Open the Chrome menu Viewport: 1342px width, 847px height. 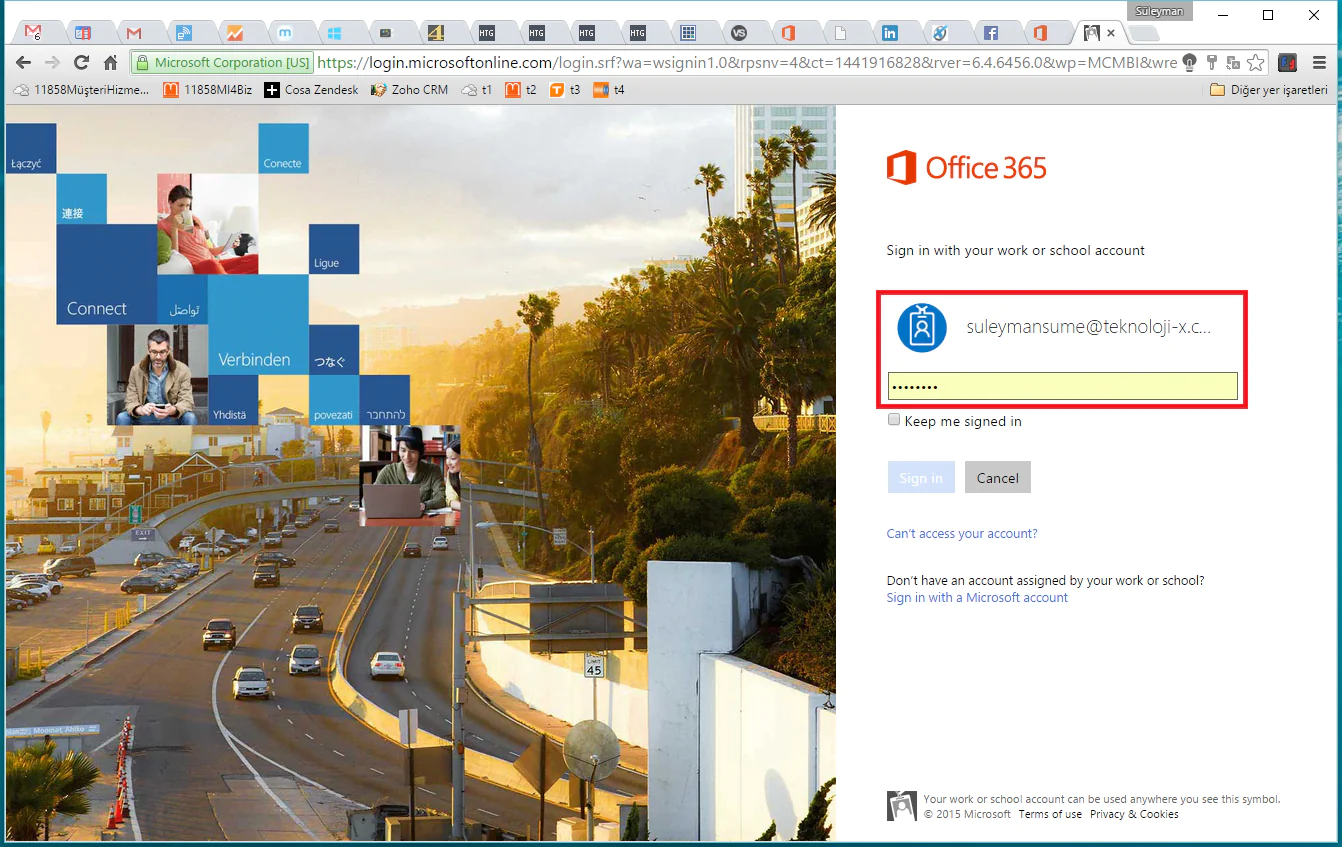click(1319, 61)
